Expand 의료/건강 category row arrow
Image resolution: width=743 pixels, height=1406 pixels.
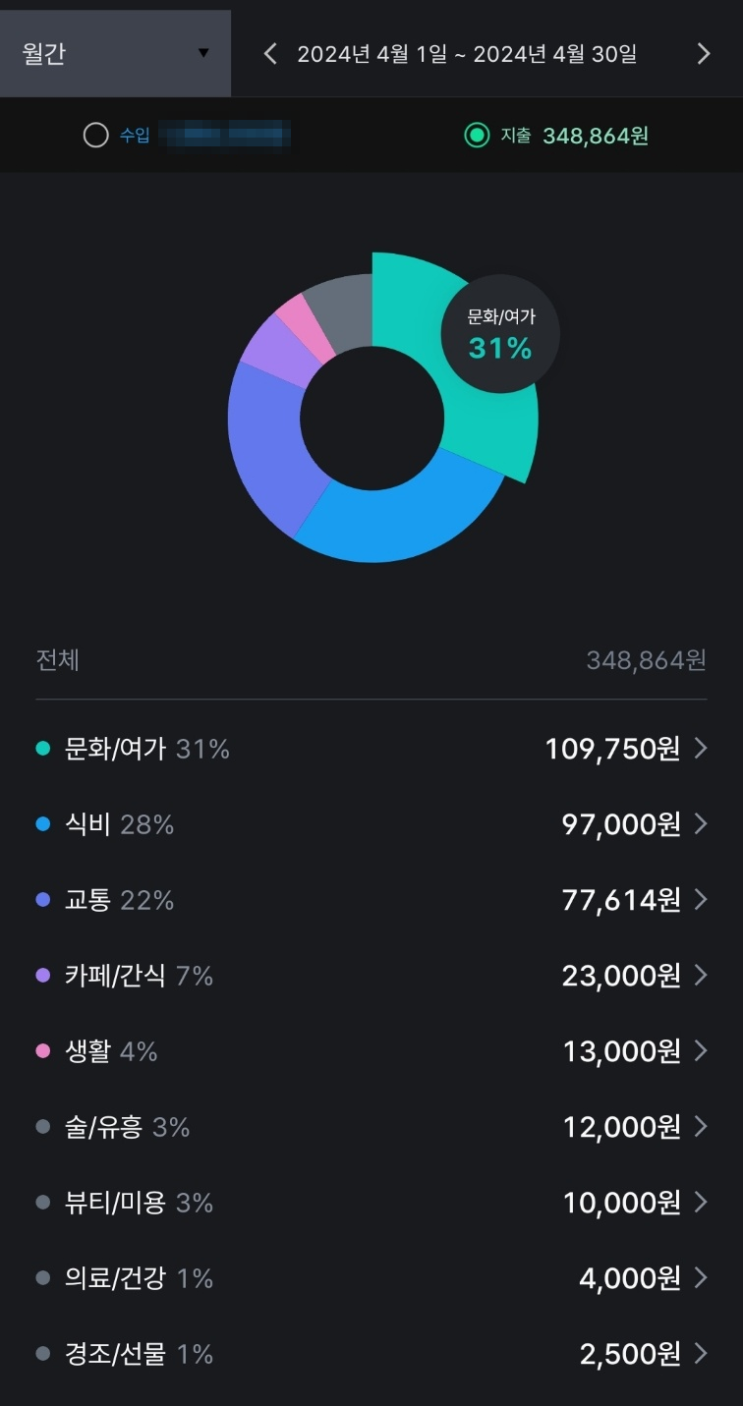700,1278
